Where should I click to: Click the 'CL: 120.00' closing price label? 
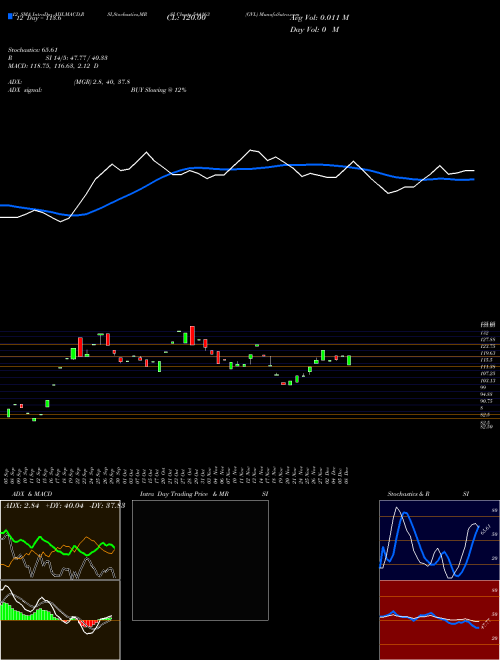186,18
